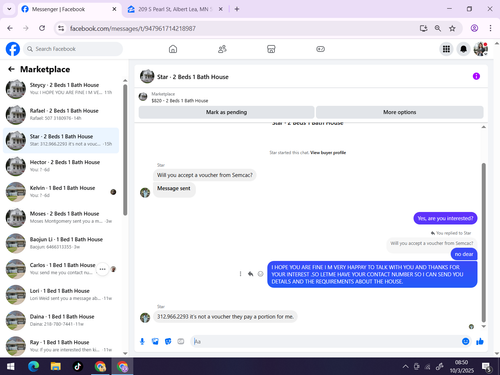The height and width of the screenshot is (375, 500).
Task: Open Steycy conversation
Action: [x=61, y=89]
